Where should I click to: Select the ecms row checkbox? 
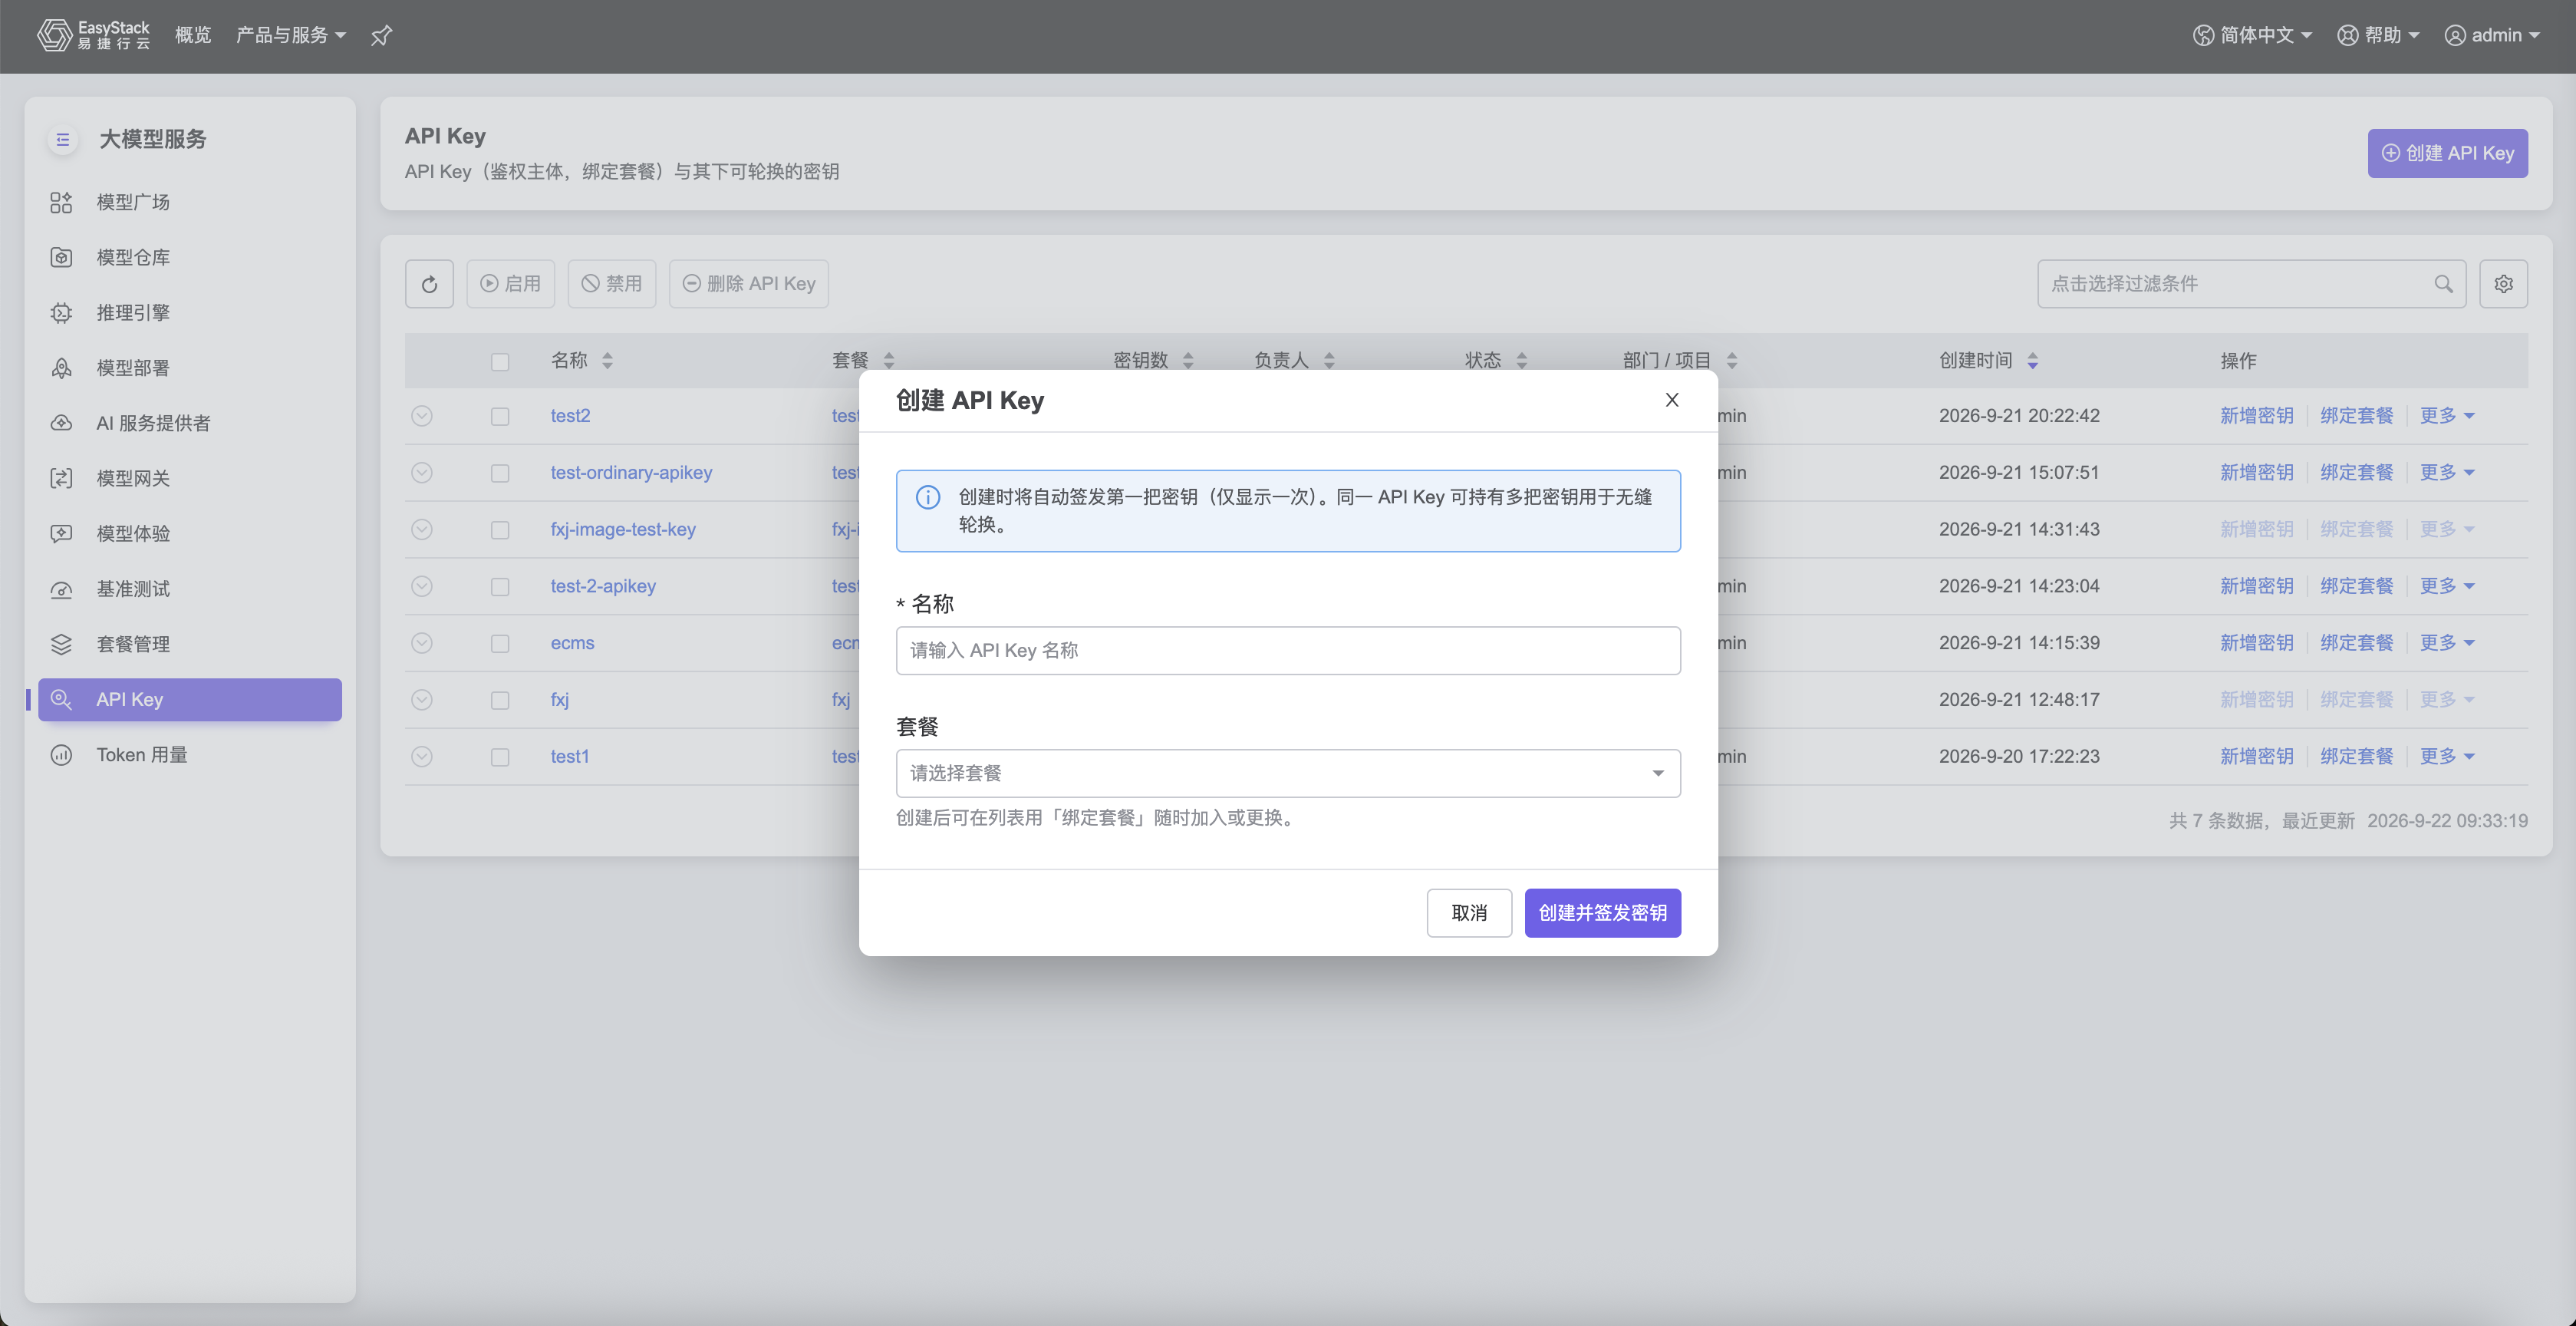coord(500,643)
